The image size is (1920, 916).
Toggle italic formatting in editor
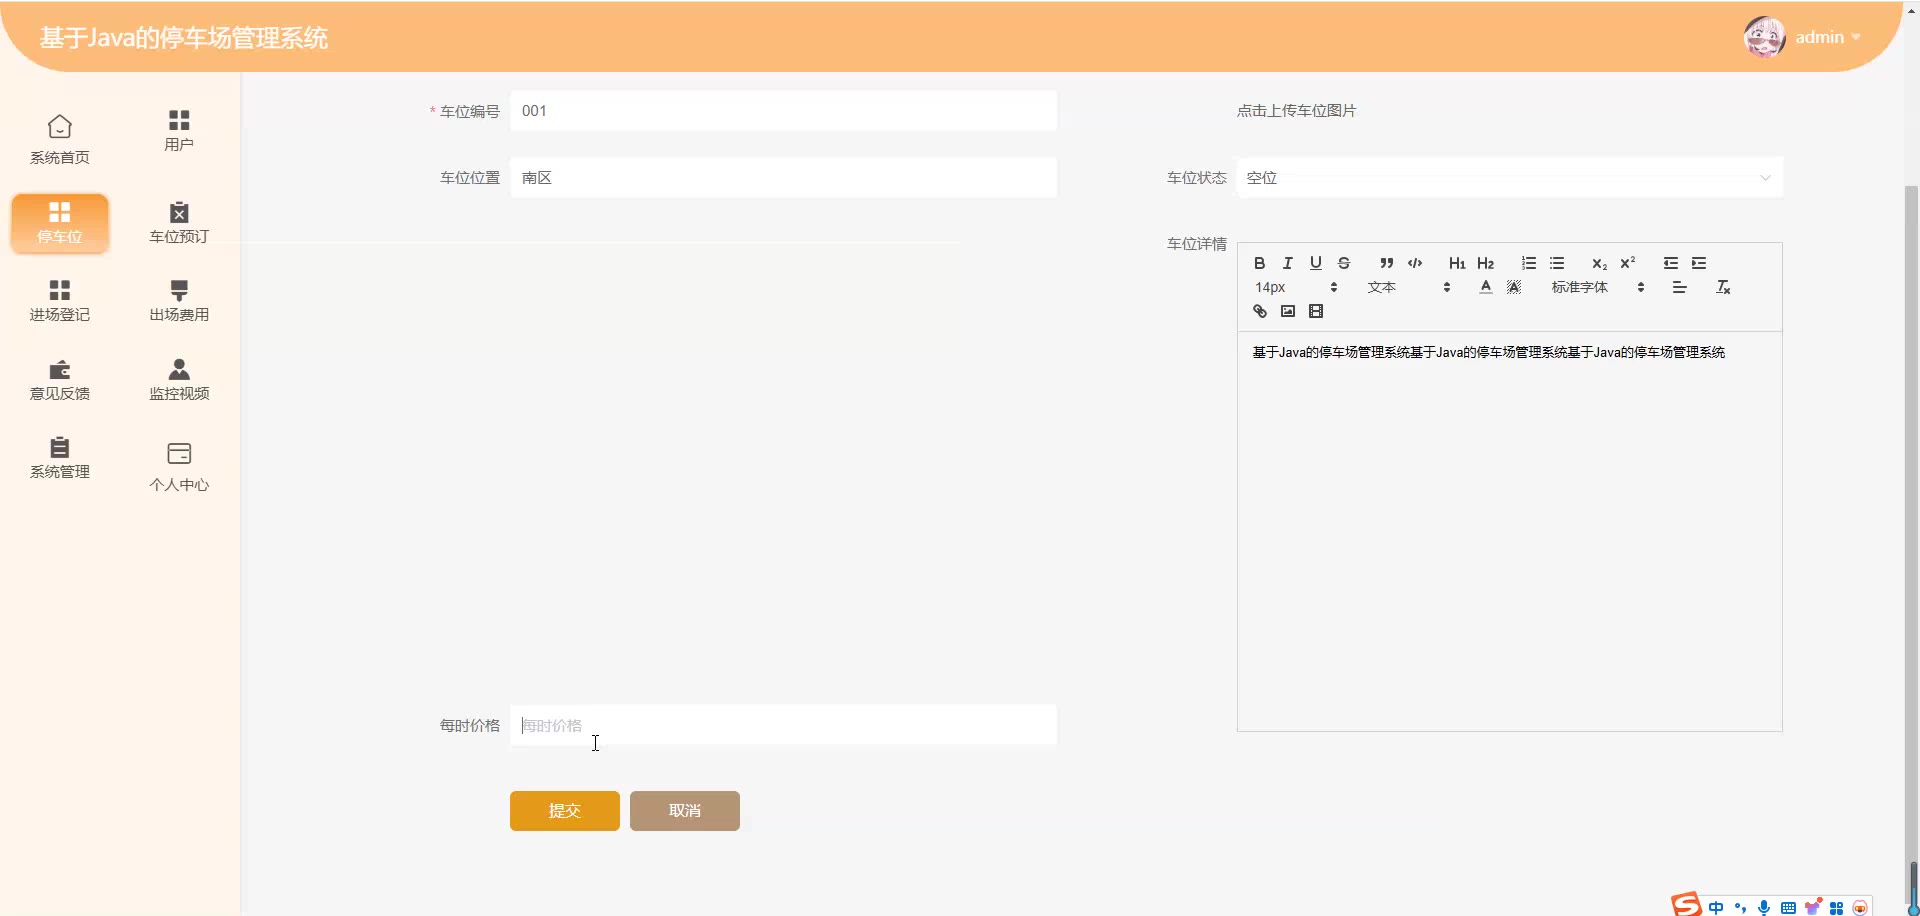1288,263
